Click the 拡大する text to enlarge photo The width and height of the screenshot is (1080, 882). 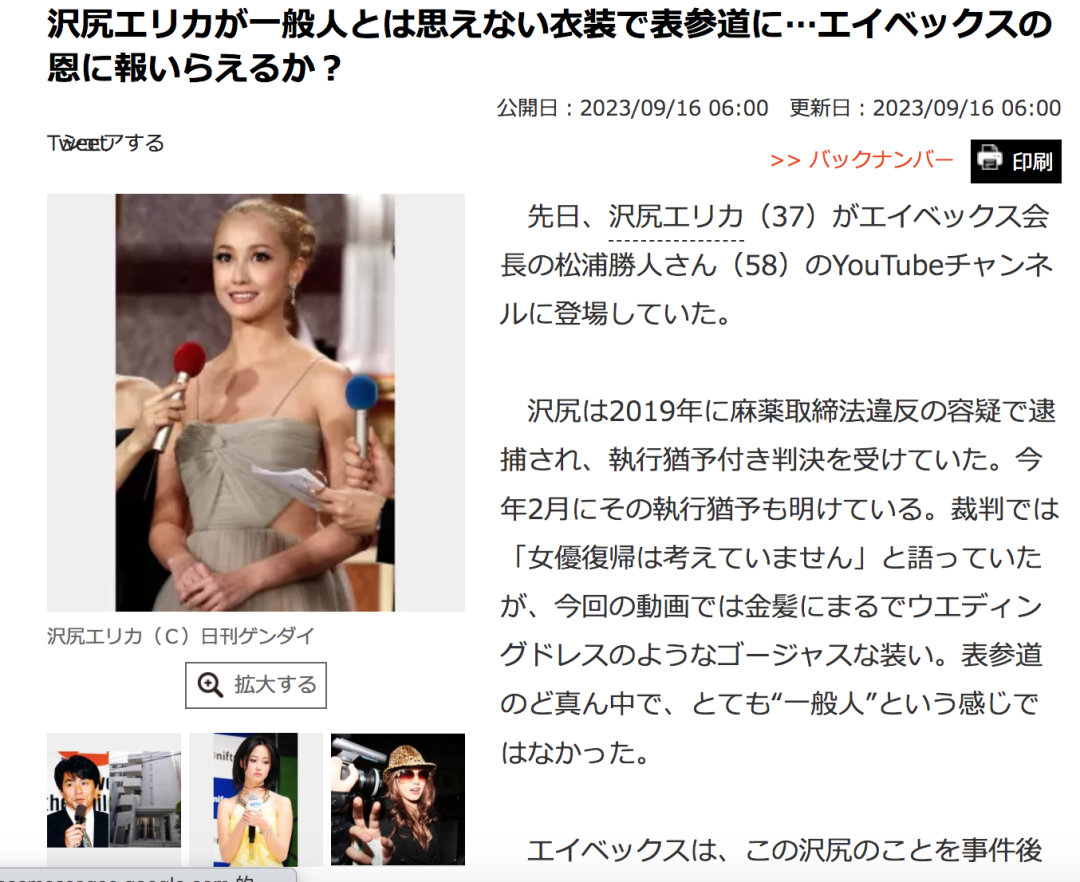275,685
